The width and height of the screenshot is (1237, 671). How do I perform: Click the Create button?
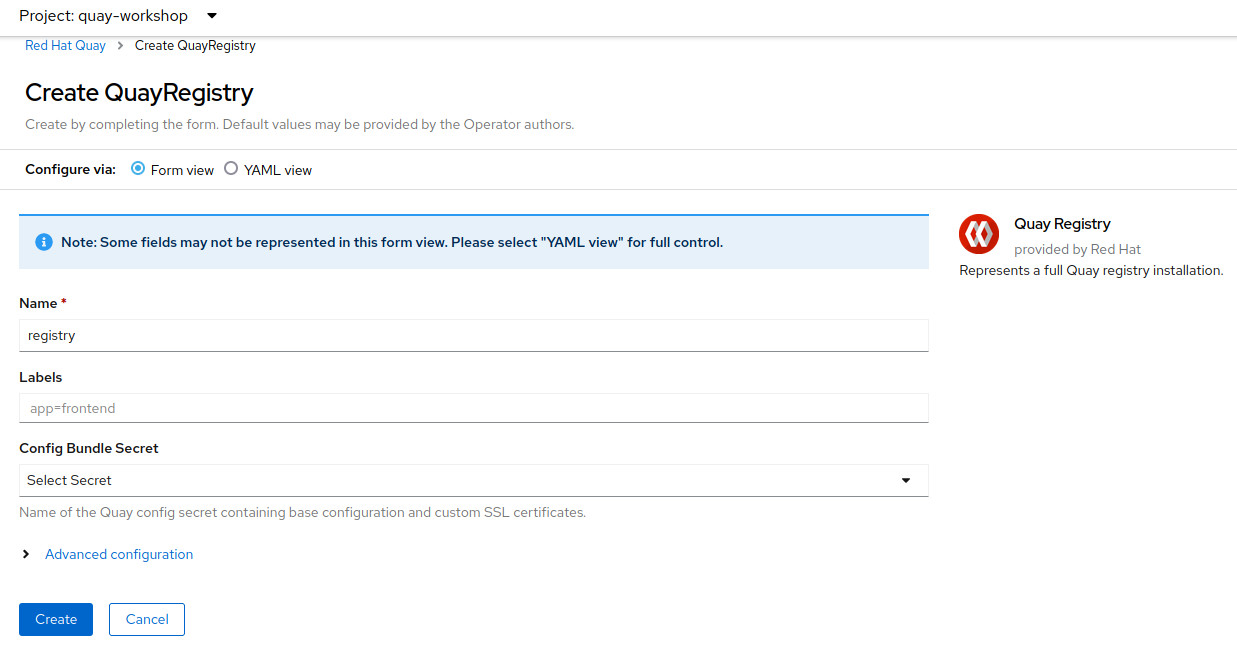click(56, 619)
